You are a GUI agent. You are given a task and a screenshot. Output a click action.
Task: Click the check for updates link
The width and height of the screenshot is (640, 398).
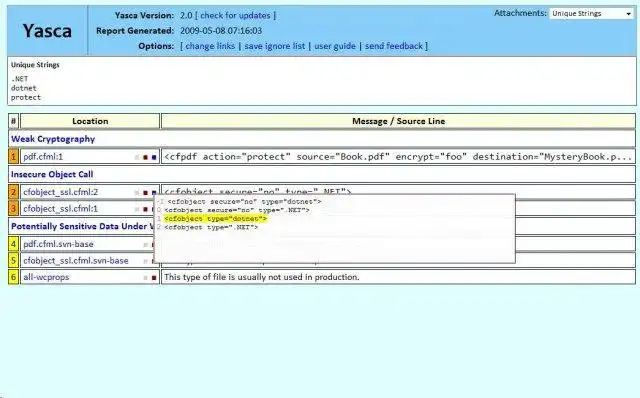[x=235, y=16]
